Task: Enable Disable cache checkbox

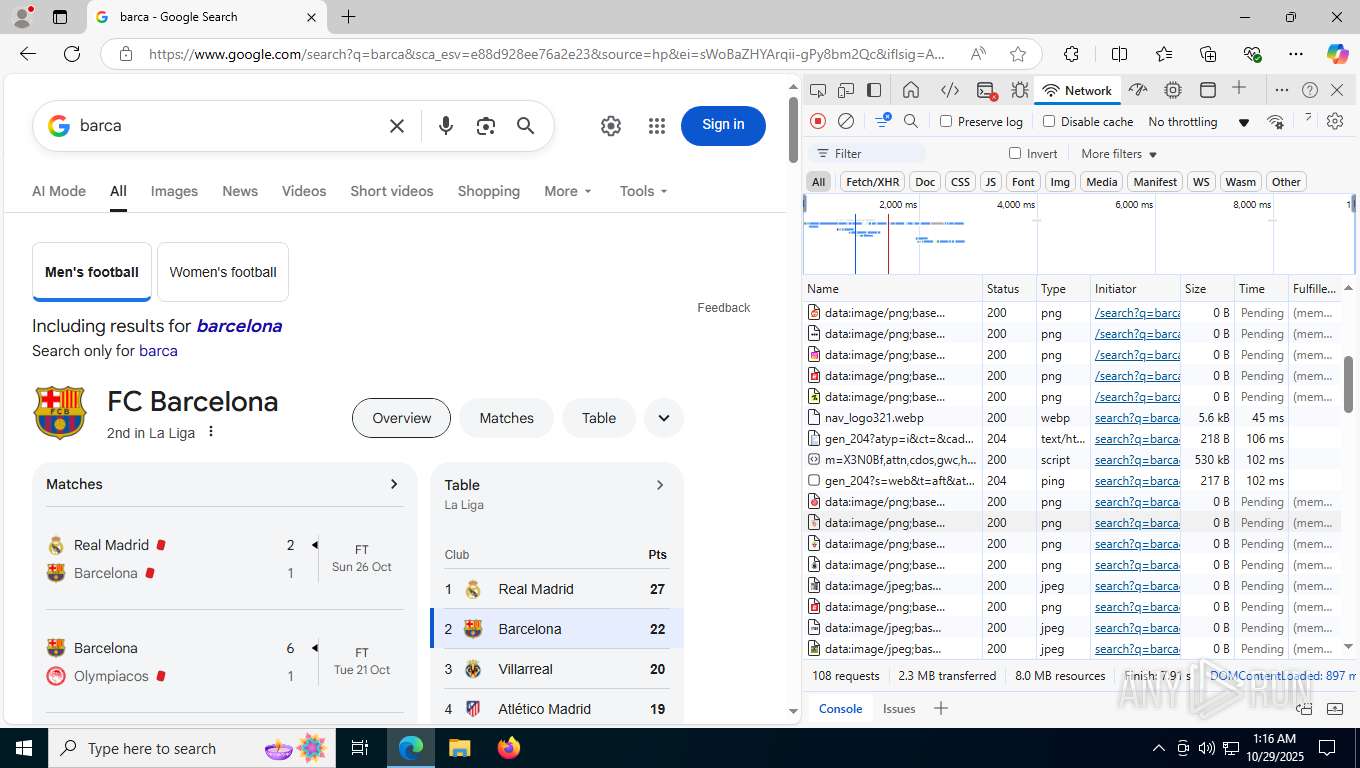Action: click(1049, 121)
